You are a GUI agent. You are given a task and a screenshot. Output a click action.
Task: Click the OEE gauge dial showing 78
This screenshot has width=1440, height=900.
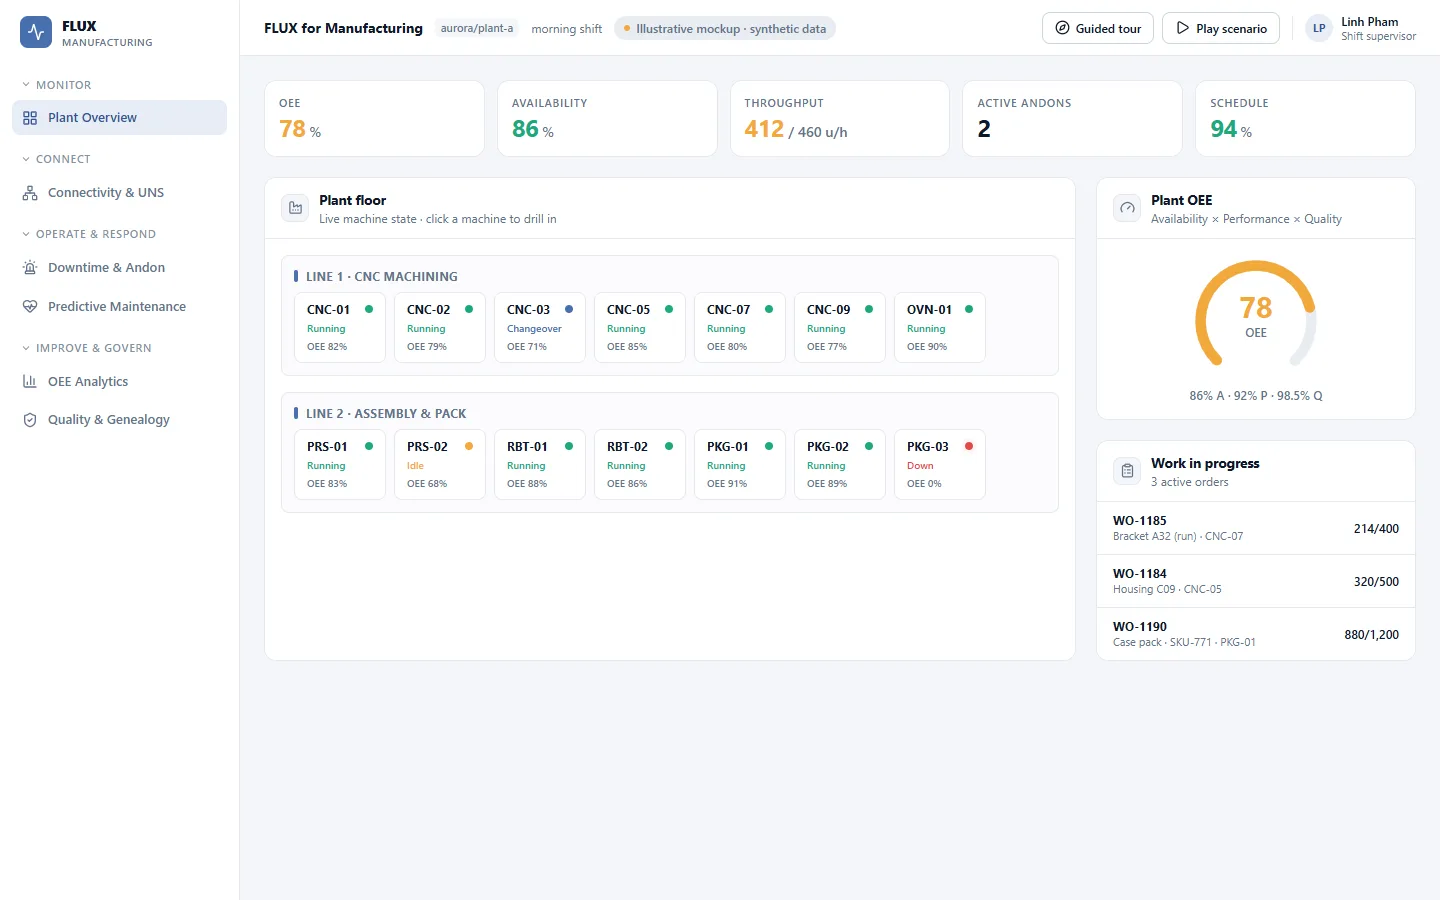click(1256, 314)
